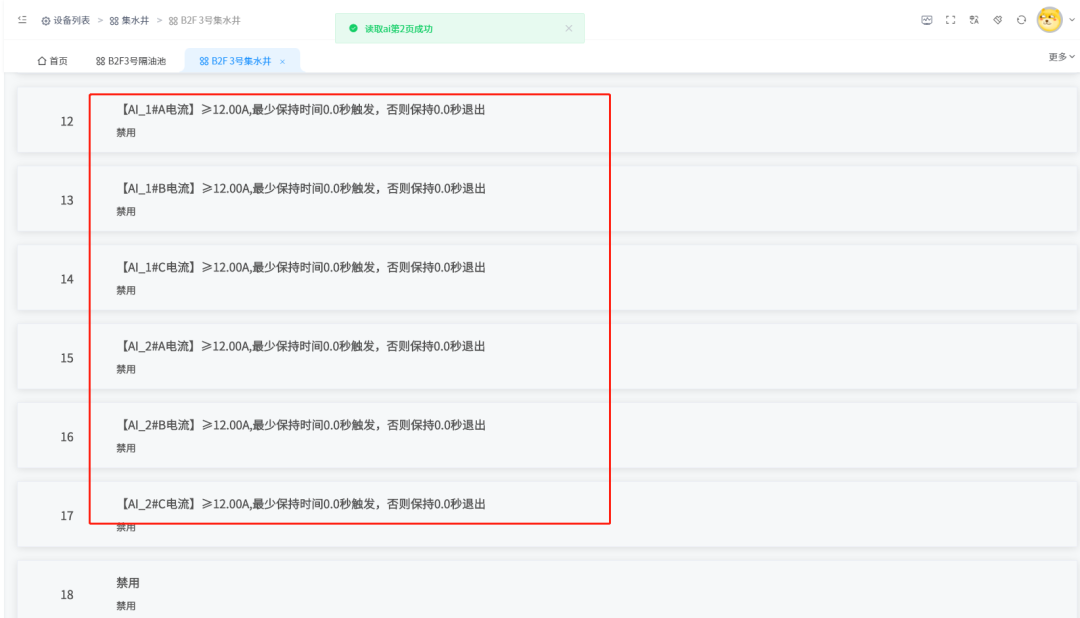Click the user avatar image
The height and width of the screenshot is (618, 1080).
pyautogui.click(x=1047, y=19)
